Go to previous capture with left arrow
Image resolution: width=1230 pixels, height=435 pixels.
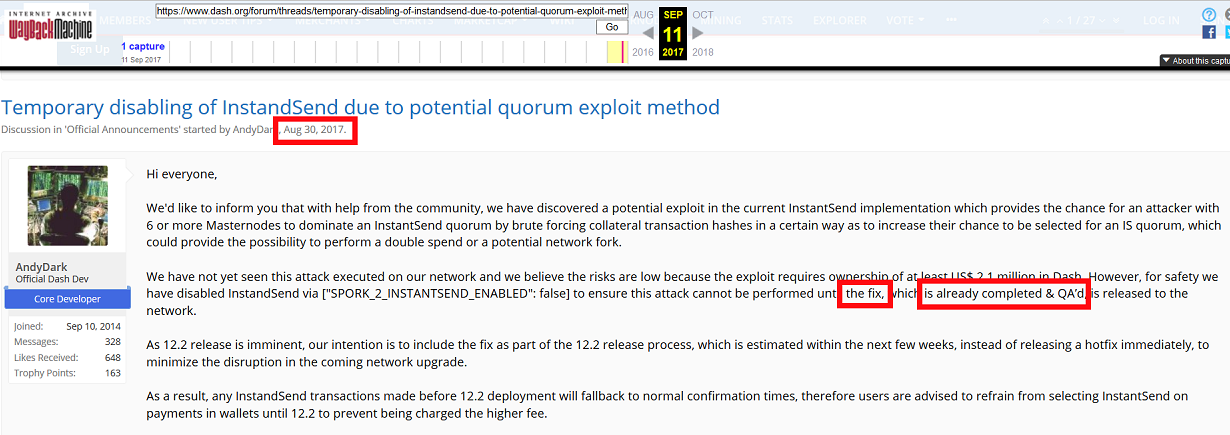[647, 33]
